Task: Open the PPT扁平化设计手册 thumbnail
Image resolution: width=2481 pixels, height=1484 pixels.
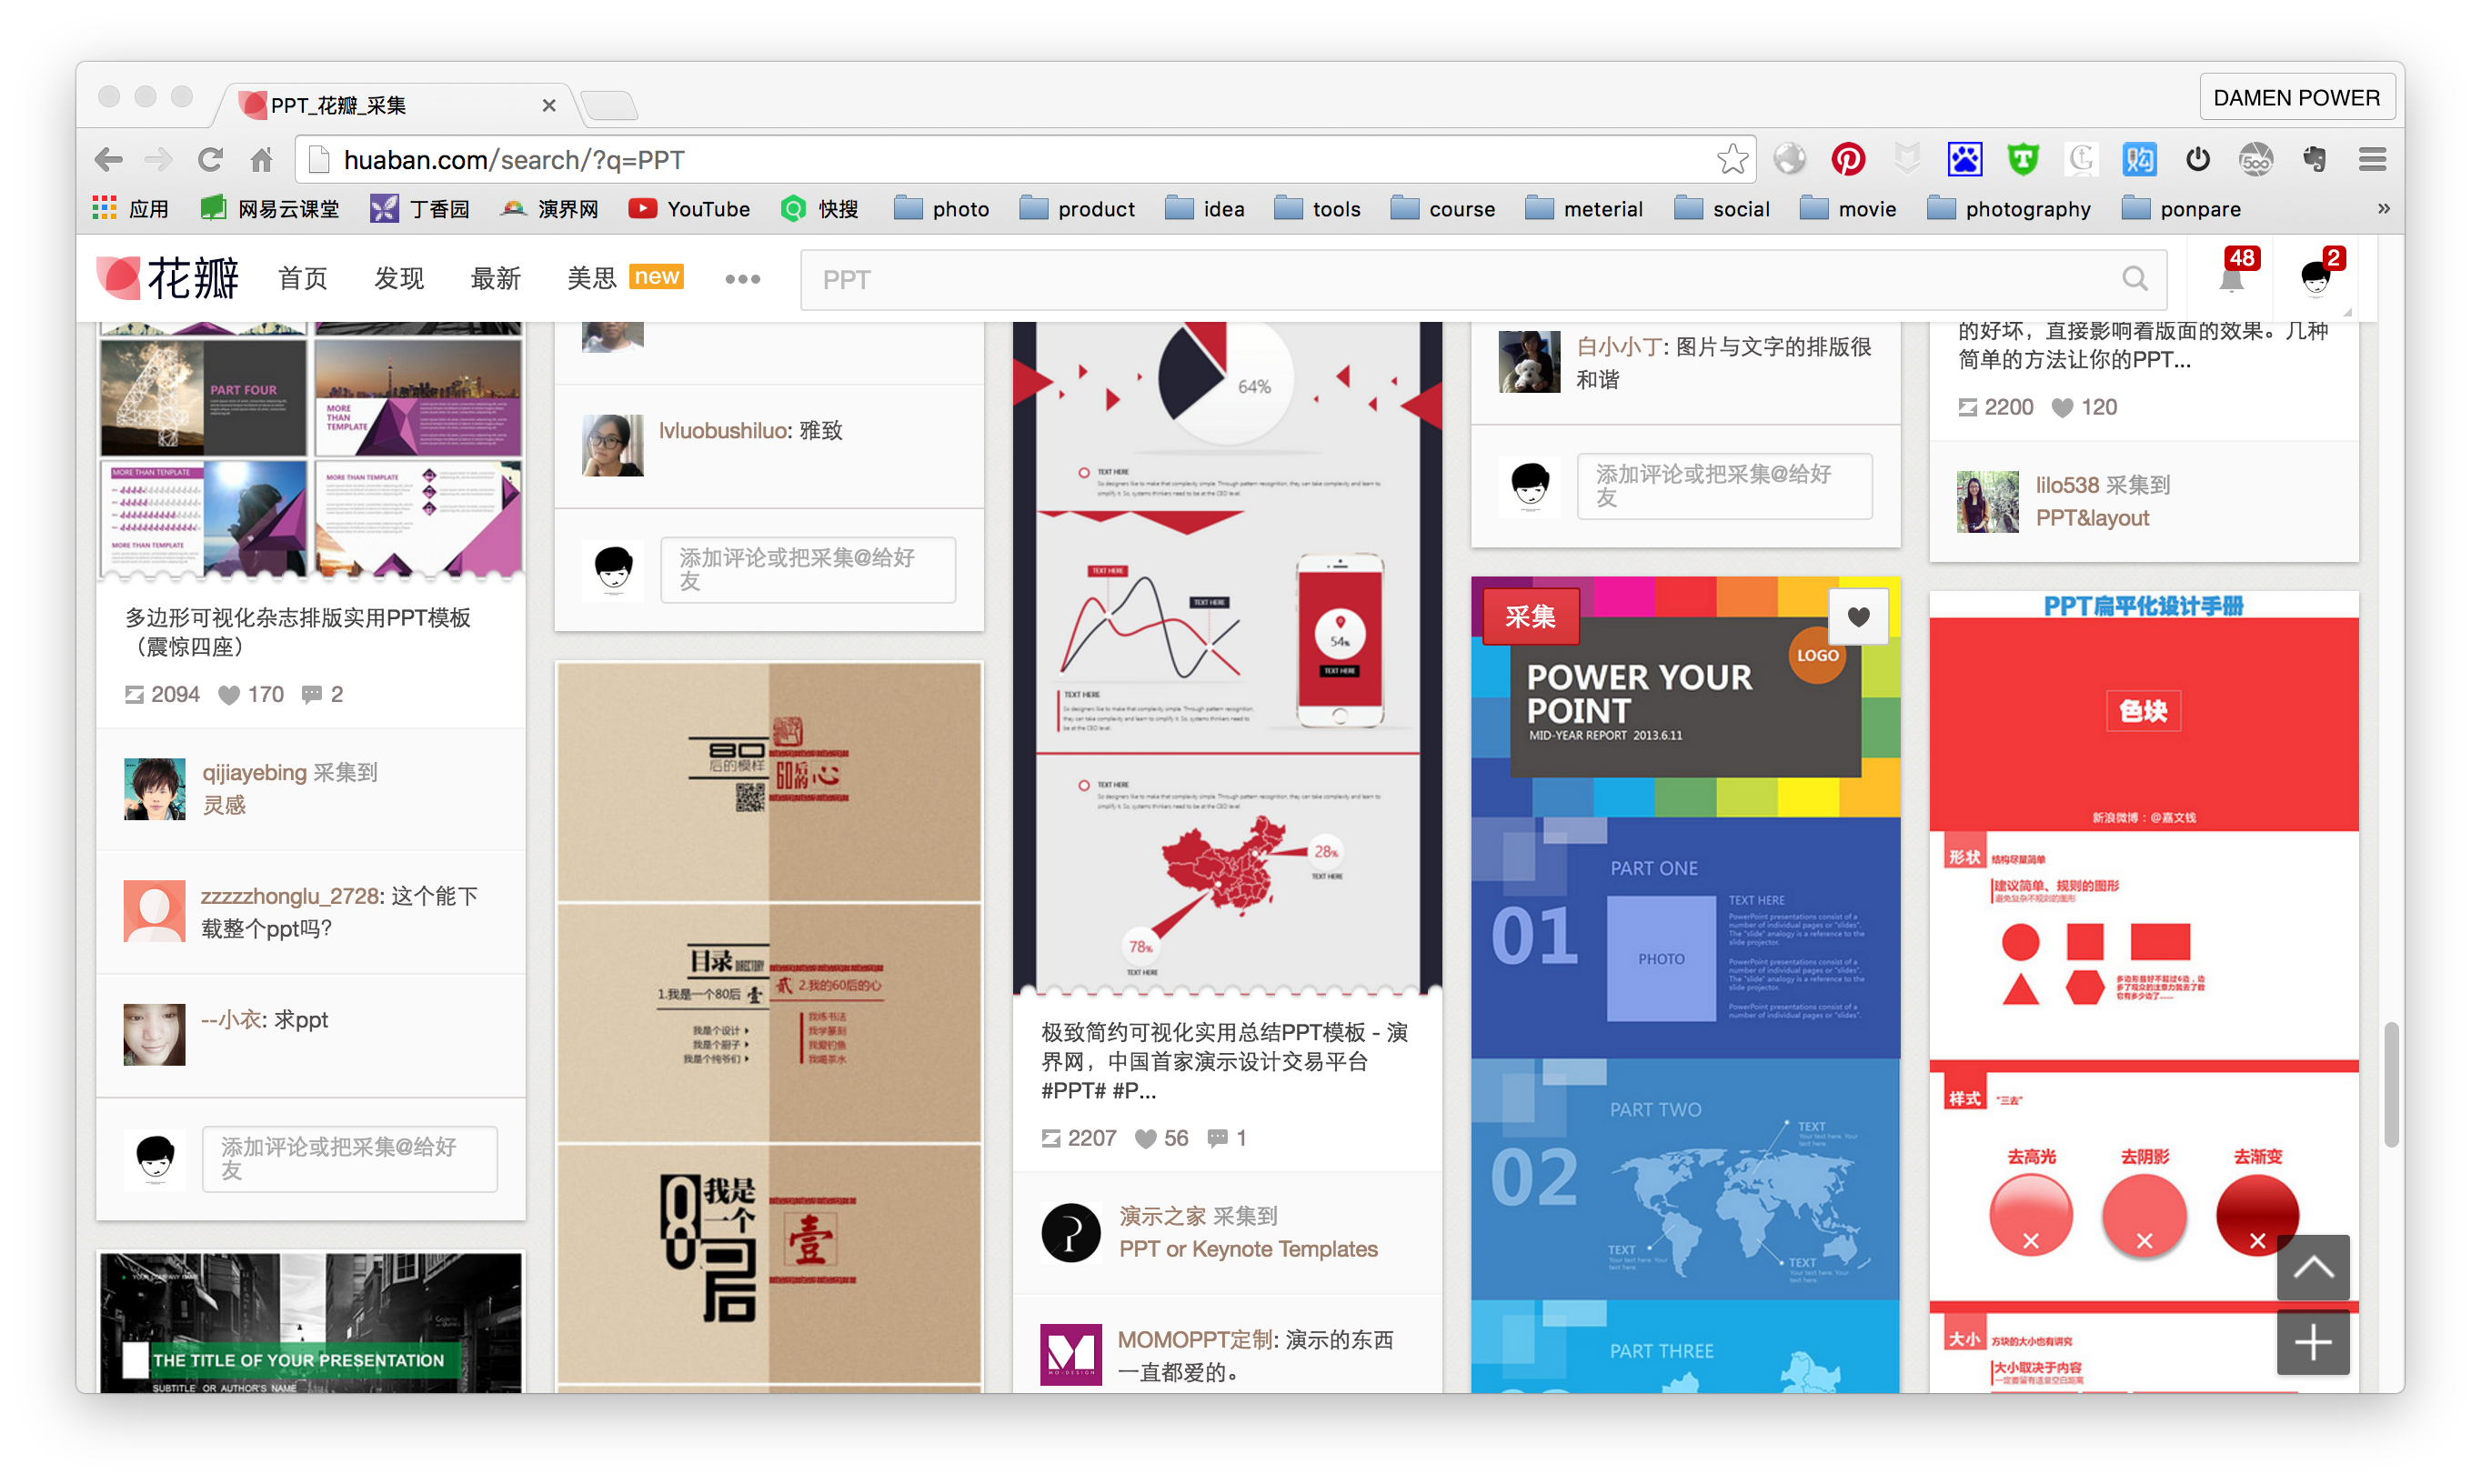Action: click(2143, 991)
